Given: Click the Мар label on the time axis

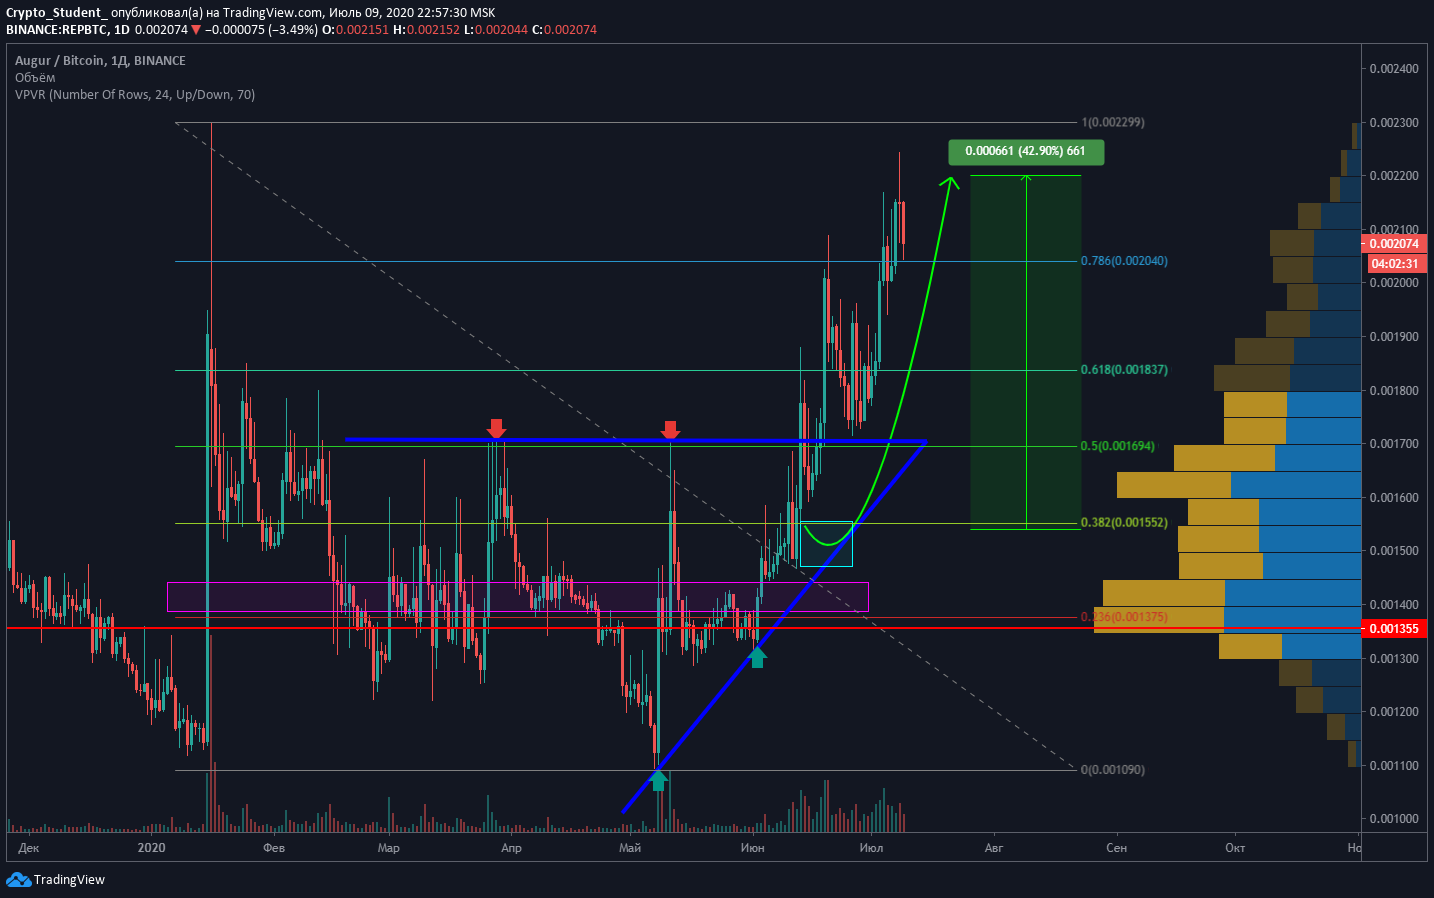Looking at the screenshot, I should [389, 848].
